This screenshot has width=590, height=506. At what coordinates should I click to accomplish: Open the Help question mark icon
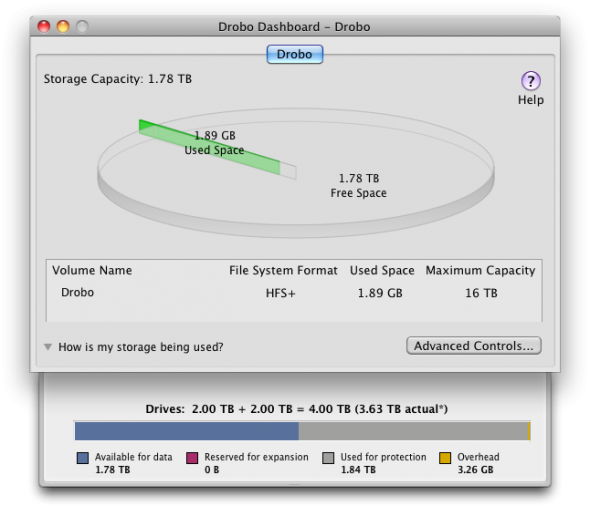(531, 81)
